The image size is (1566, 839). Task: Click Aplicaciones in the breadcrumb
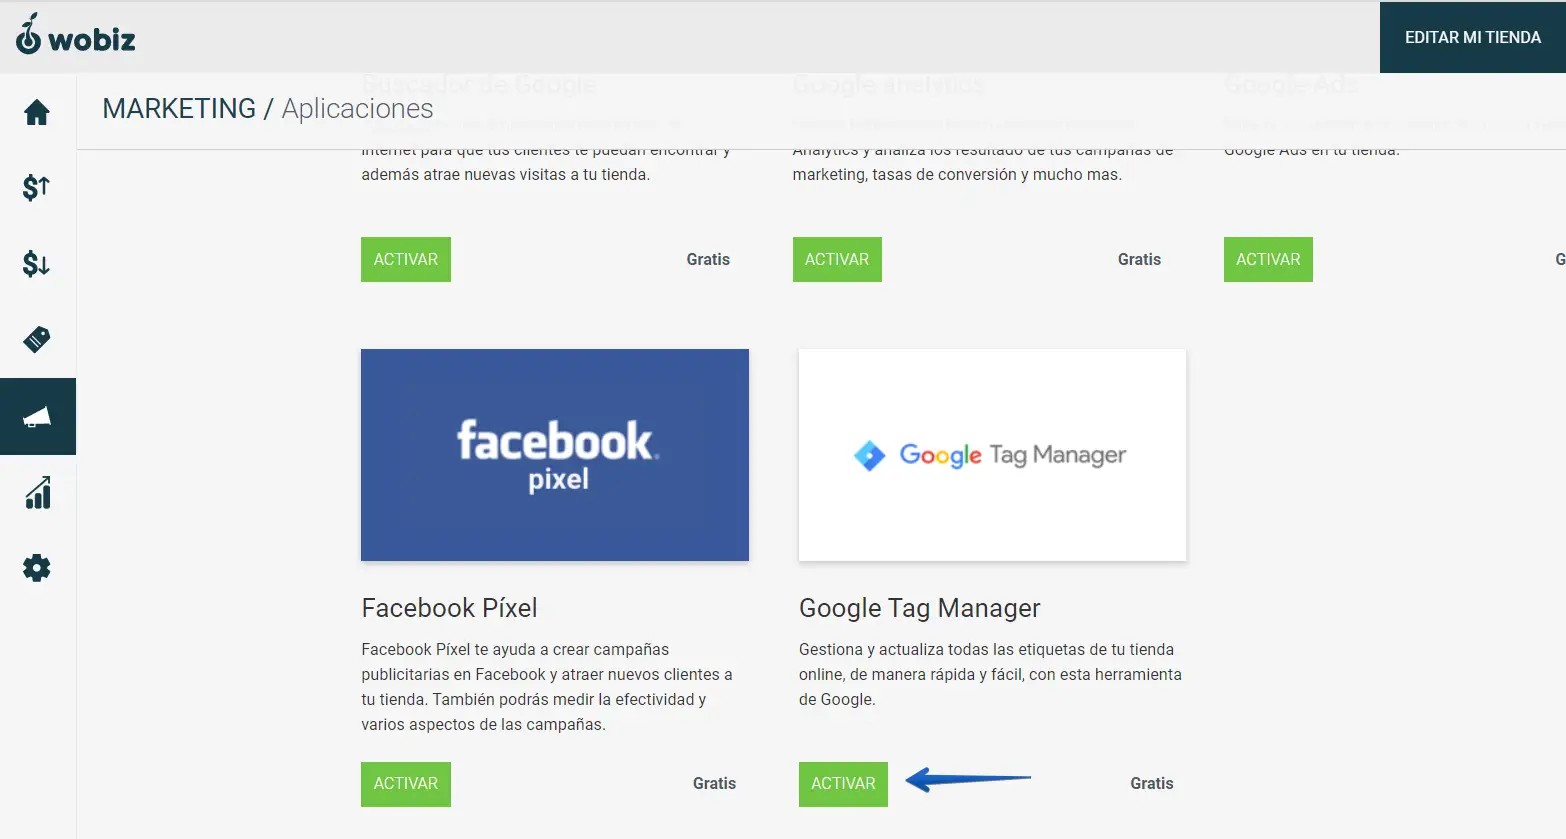pyautogui.click(x=357, y=109)
